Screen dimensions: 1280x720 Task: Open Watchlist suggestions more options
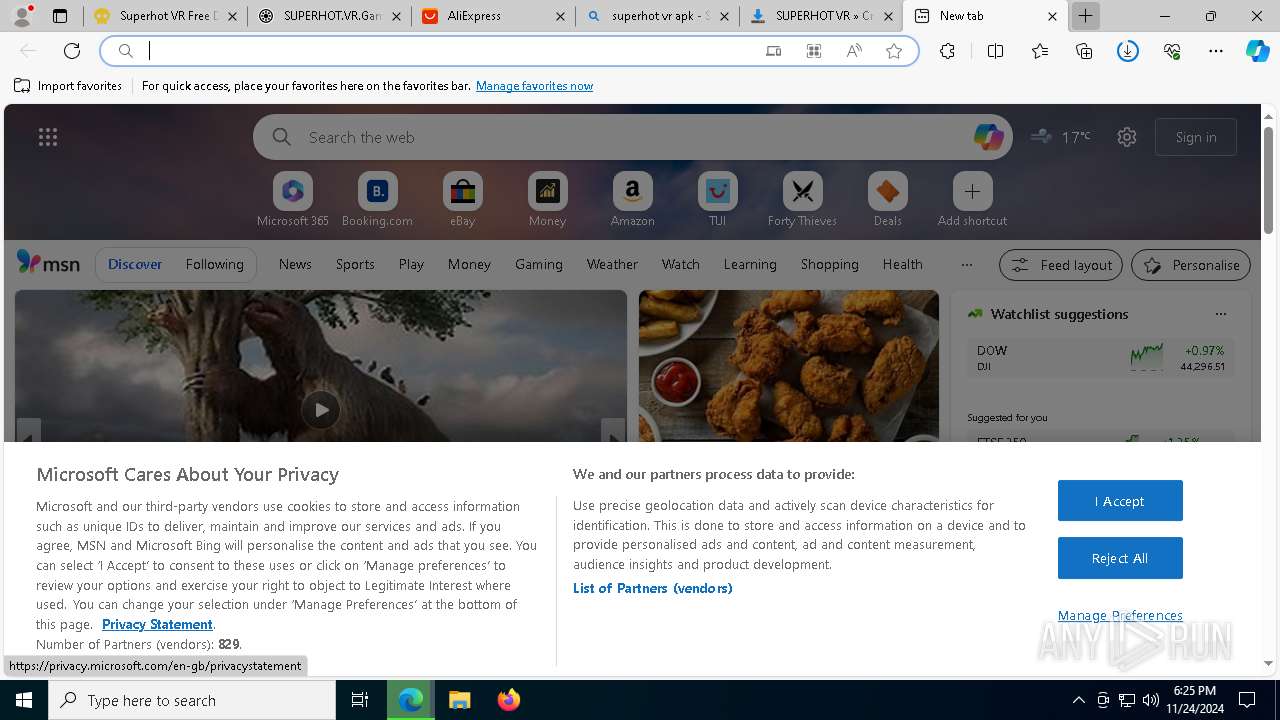pyautogui.click(x=1220, y=314)
